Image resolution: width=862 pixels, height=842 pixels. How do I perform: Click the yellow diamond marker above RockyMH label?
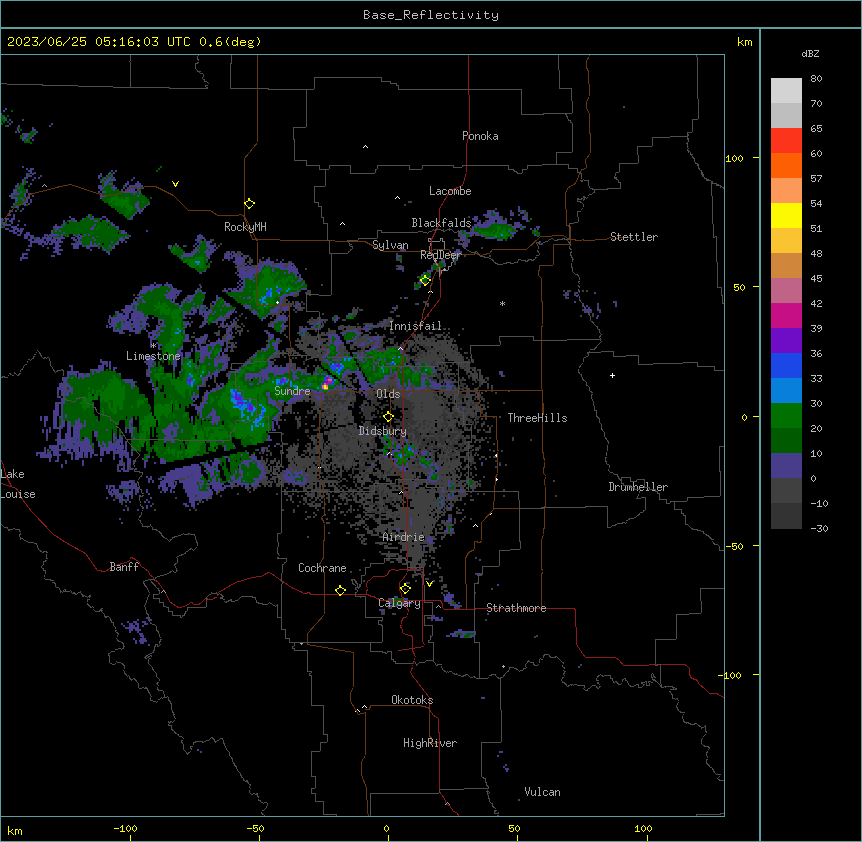pyautogui.click(x=249, y=203)
